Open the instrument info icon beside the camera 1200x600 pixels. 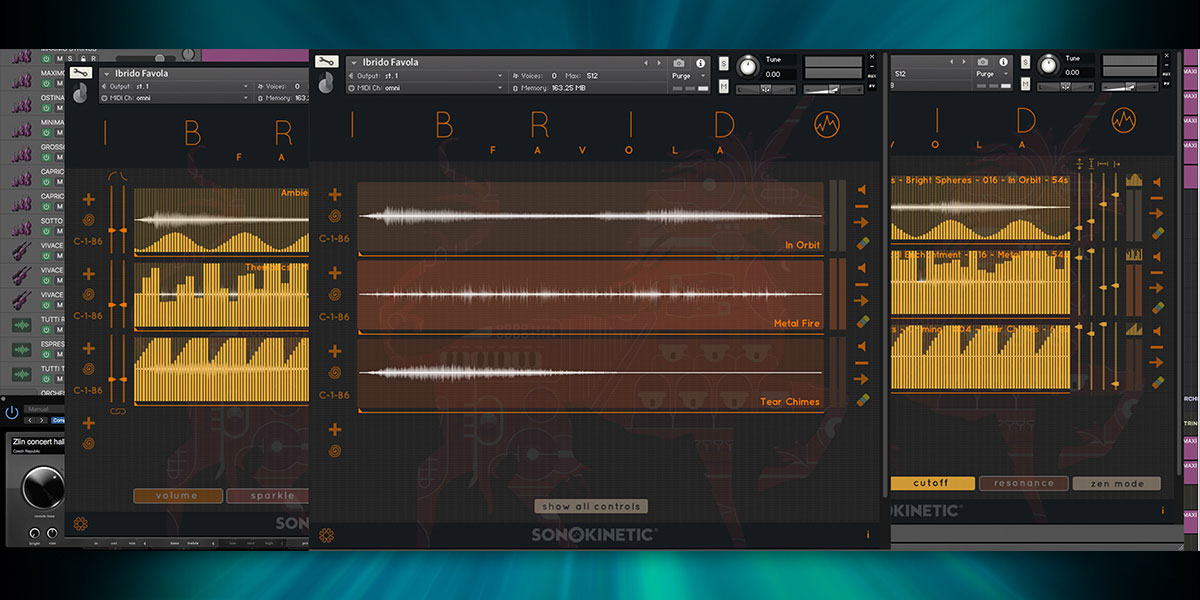tap(700, 63)
